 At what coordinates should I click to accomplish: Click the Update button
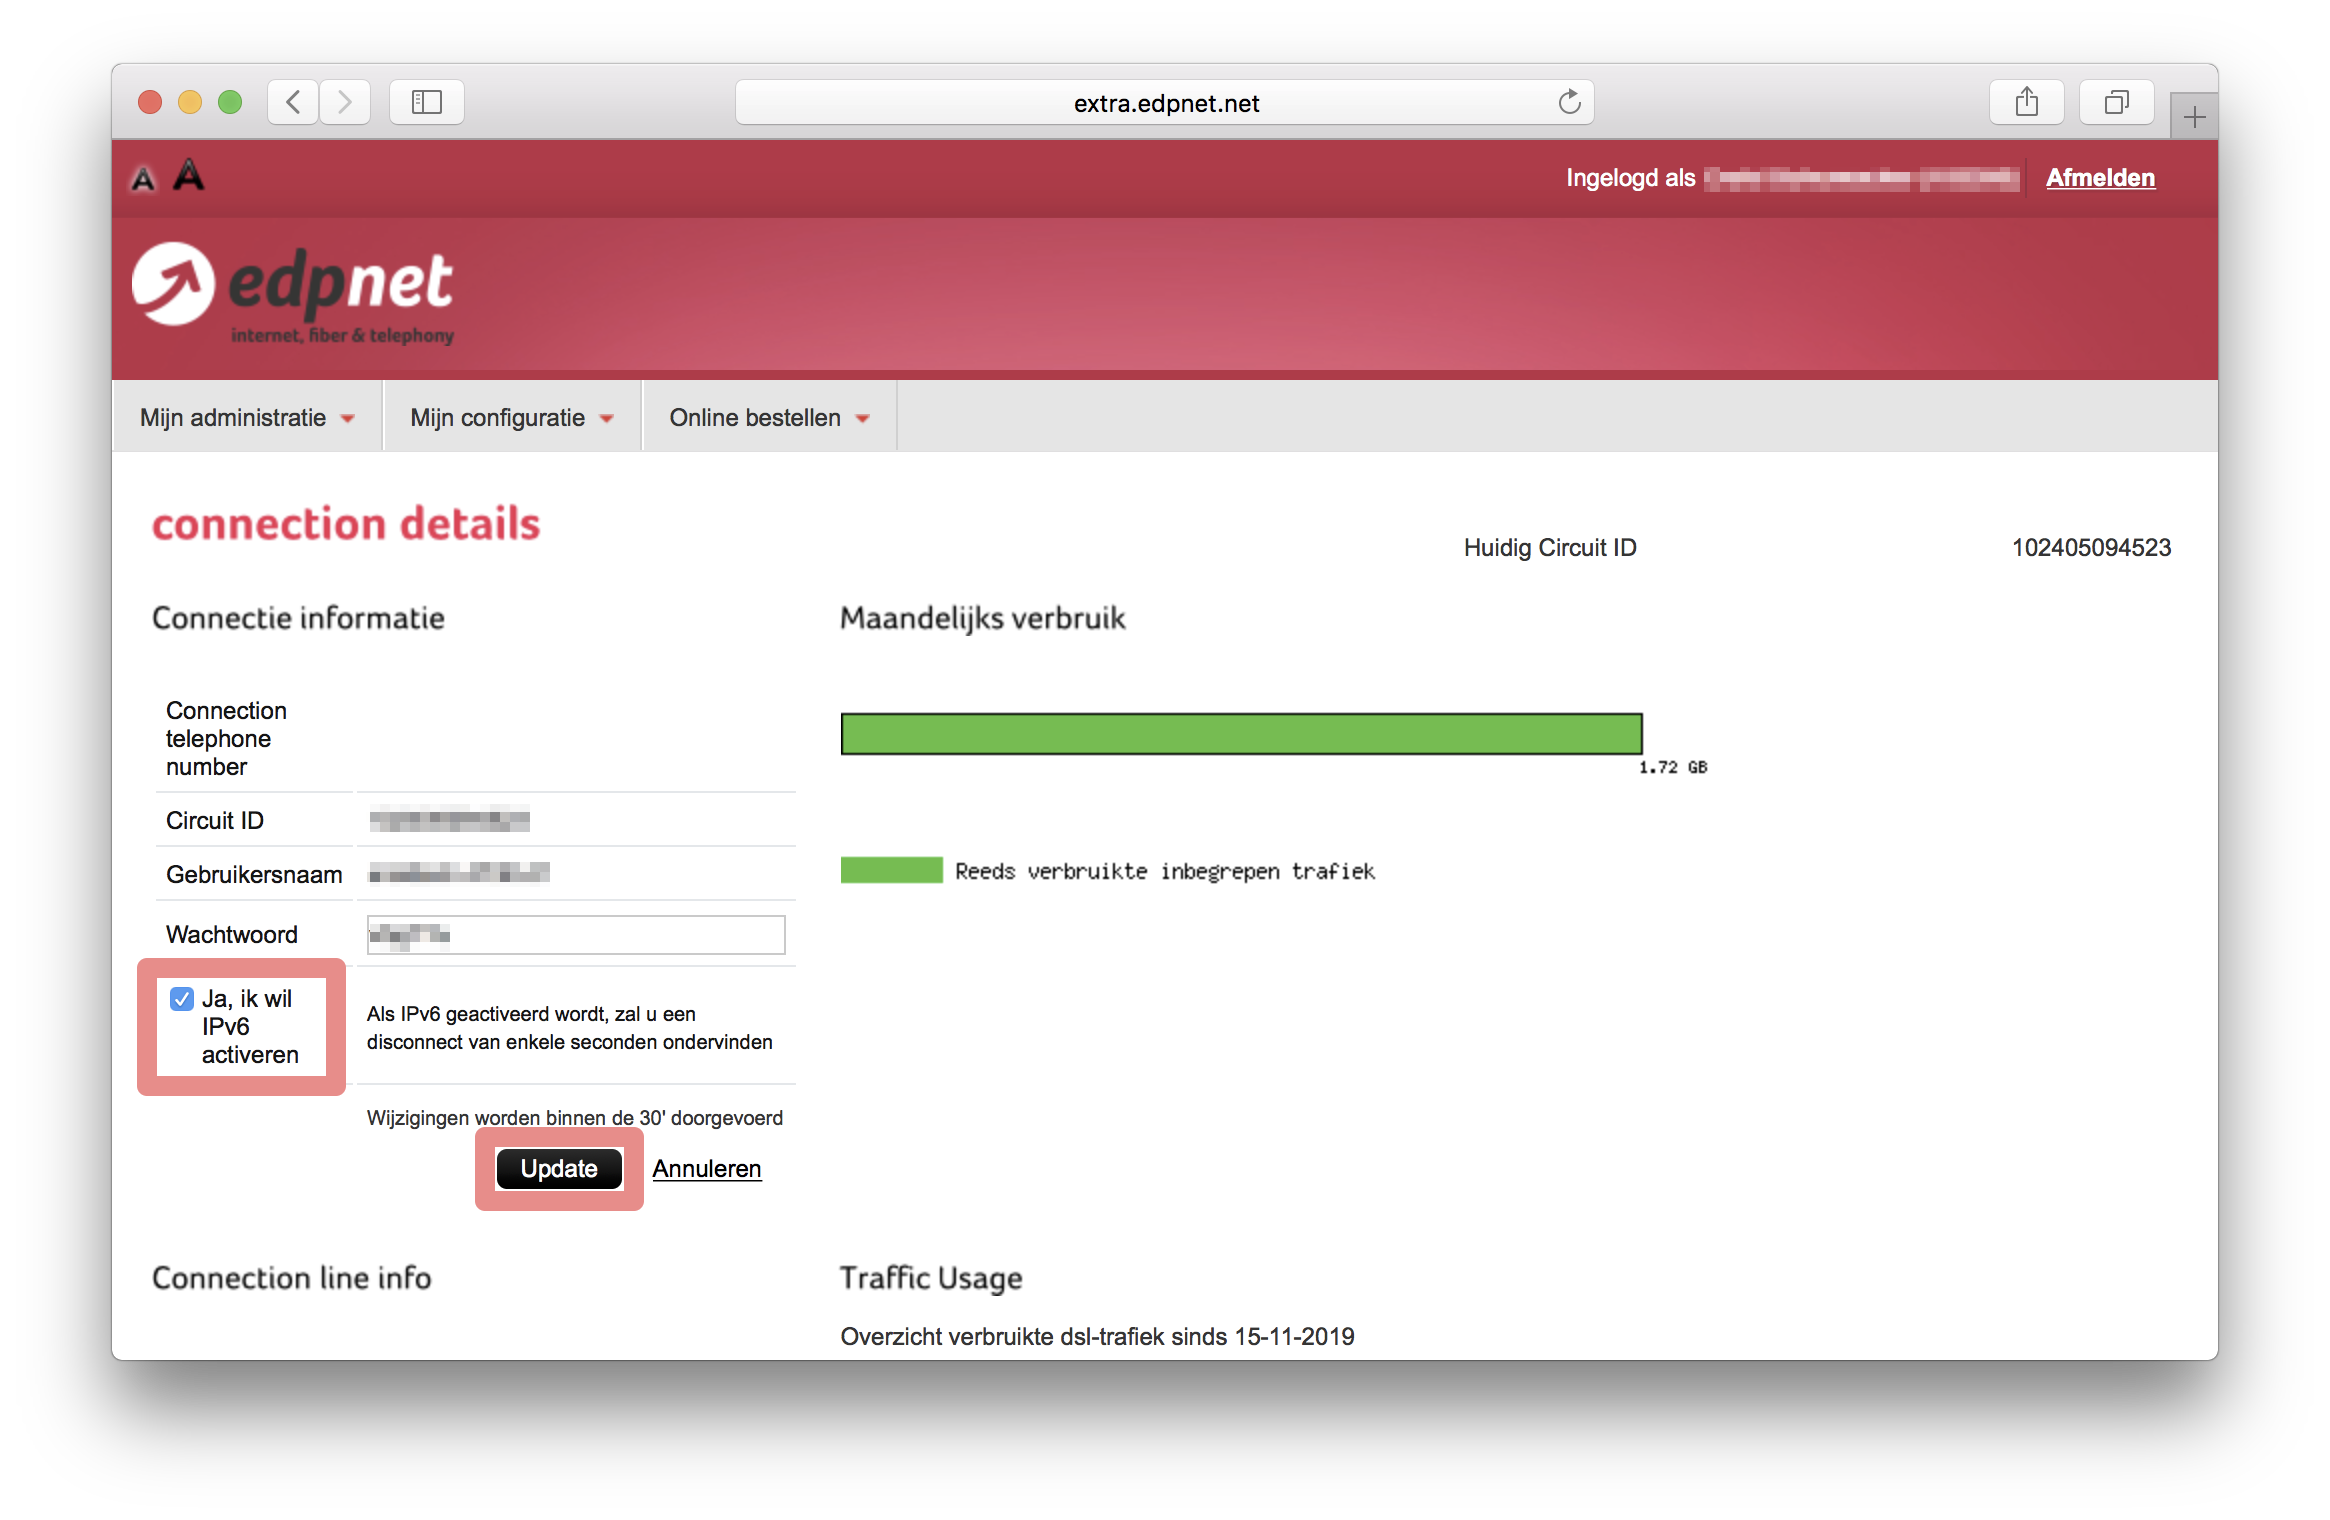(559, 1169)
